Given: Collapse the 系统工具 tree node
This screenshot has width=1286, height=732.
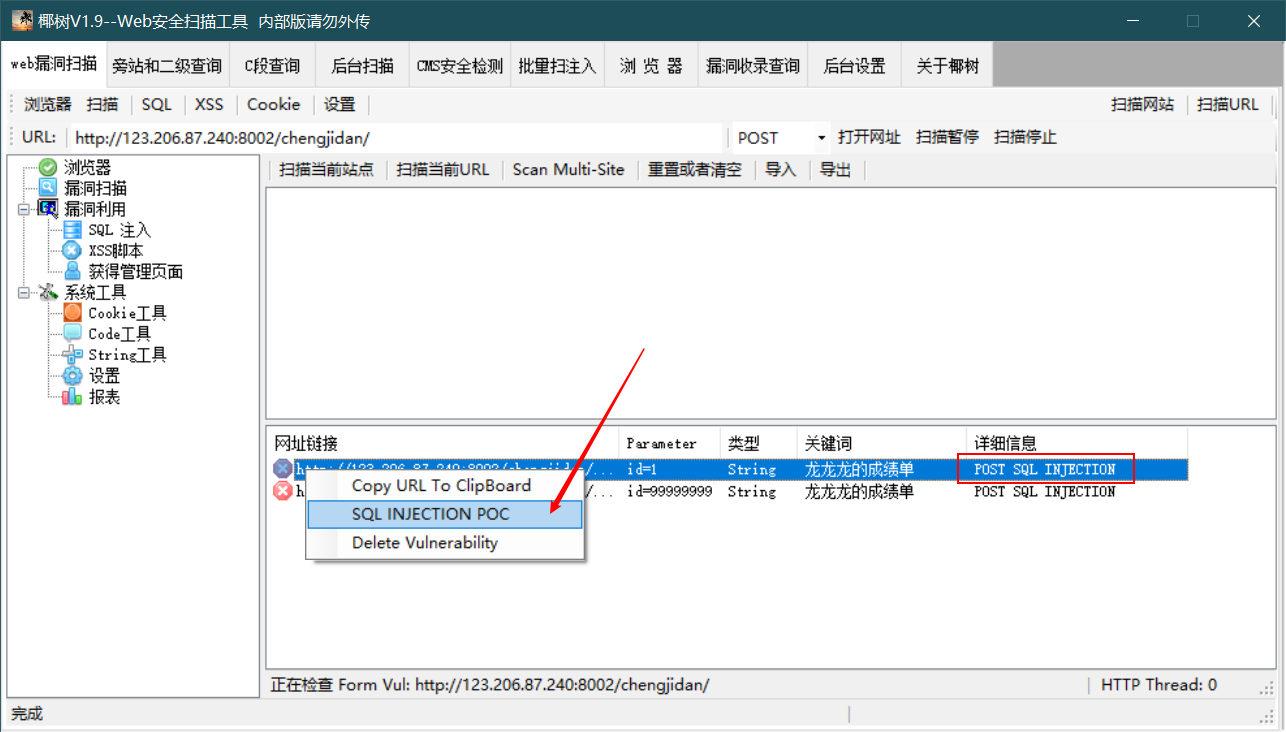Looking at the screenshot, I should tap(23, 293).
